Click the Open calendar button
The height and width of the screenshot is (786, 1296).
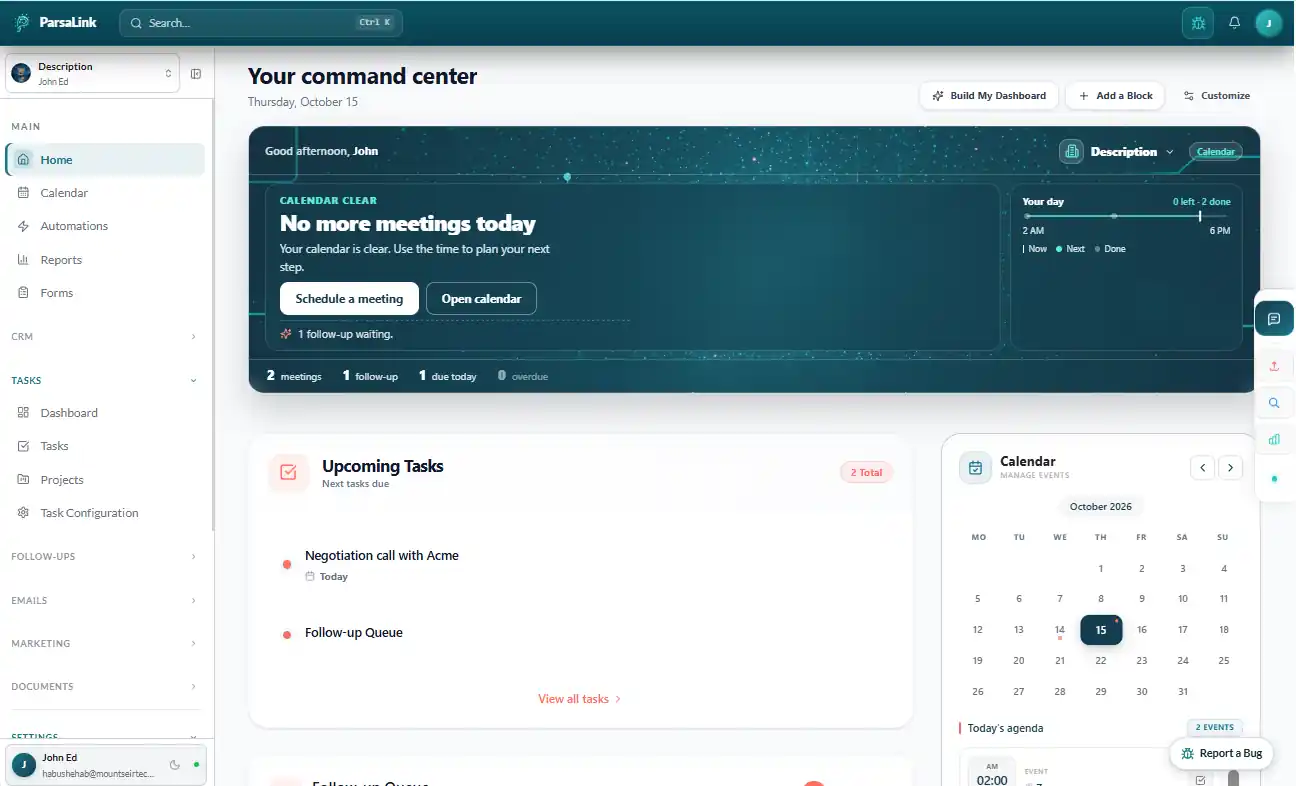pos(481,299)
